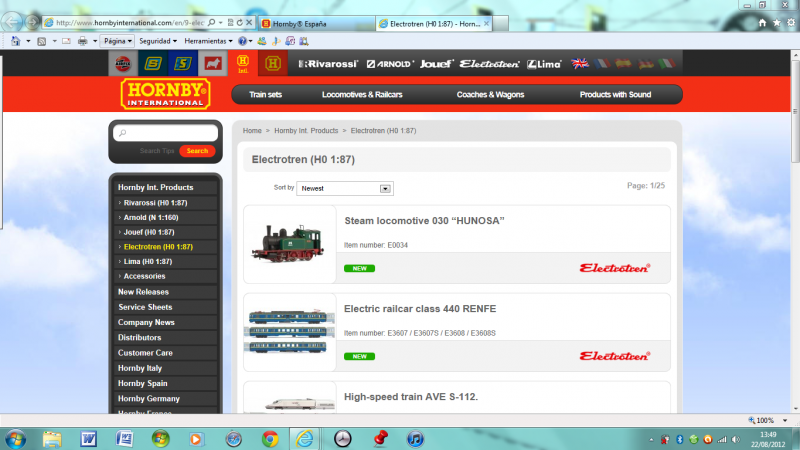Click the Help question mark icon
800x450 pixels.
242,41
